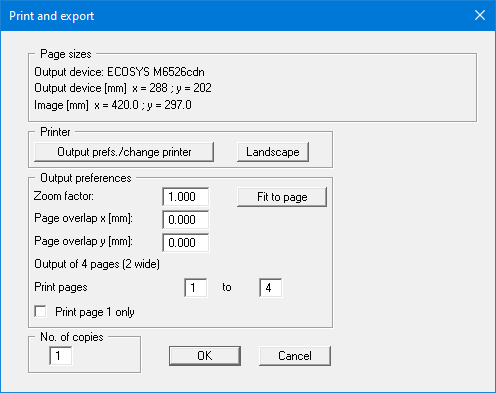Click the Print and export title text
The image size is (496, 393).
coord(52,16)
